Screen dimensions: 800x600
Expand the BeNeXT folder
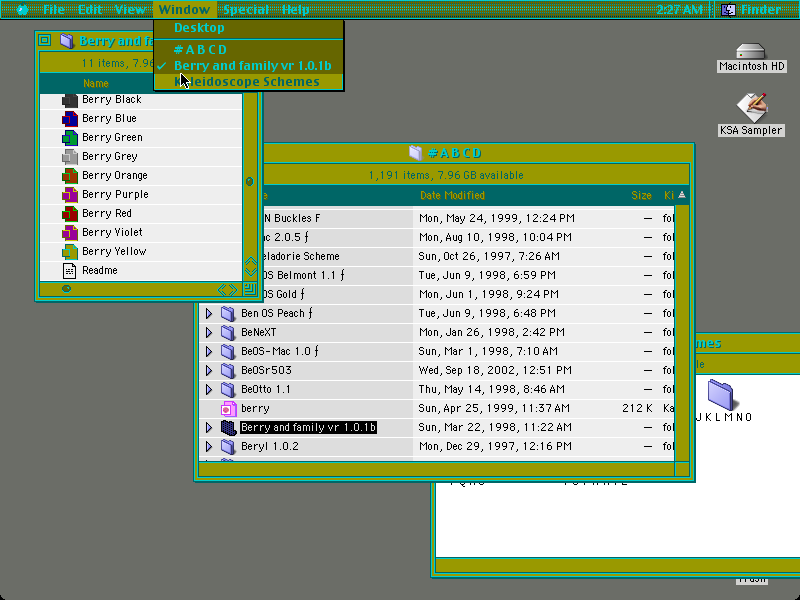209,333
